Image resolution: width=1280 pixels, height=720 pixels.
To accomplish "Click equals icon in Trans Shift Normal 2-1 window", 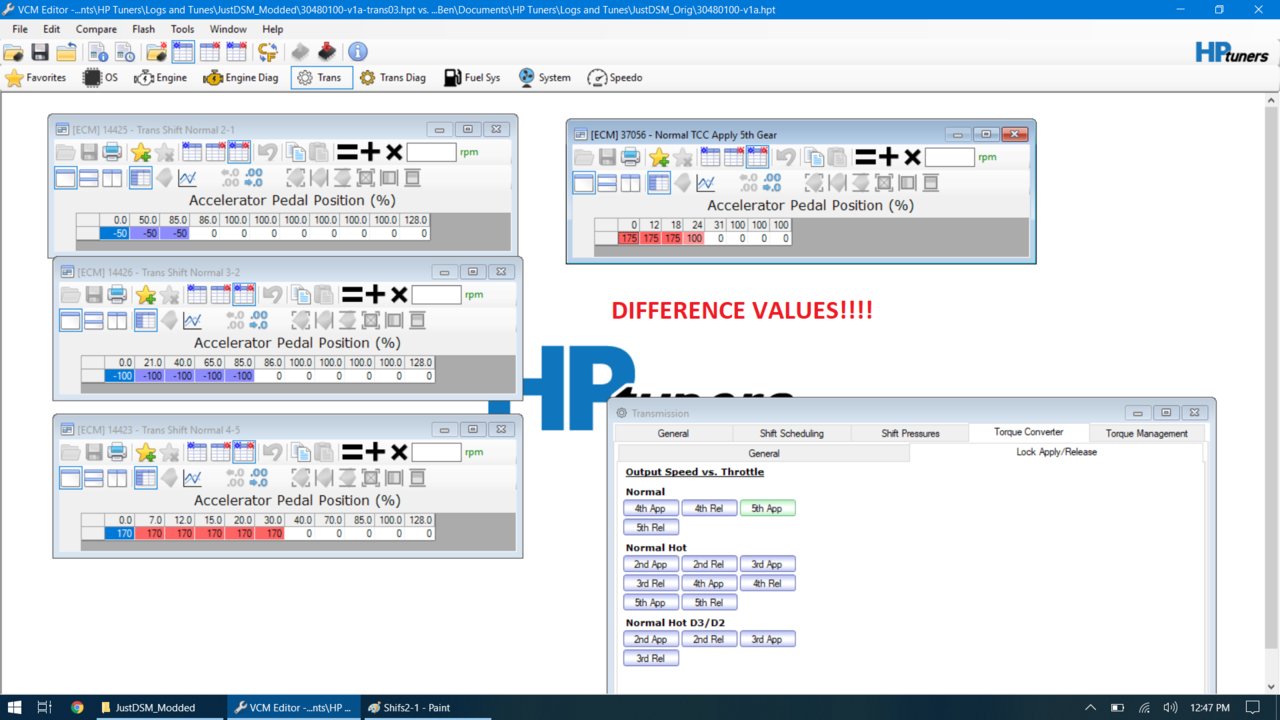I will tap(347, 152).
